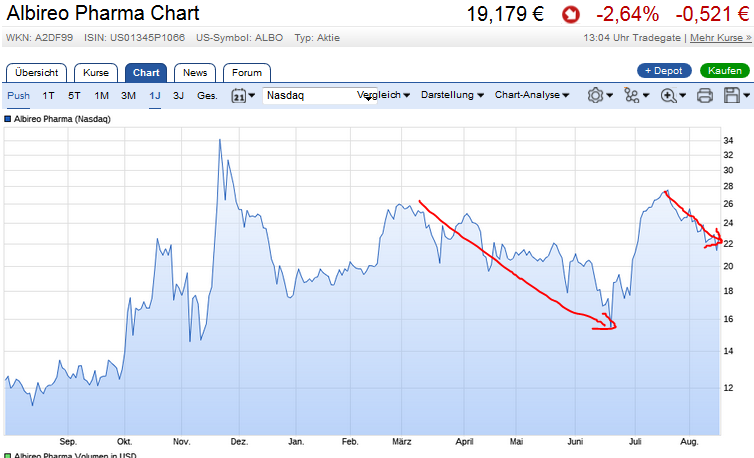Toggle the Push live update option
Image resolution: width=754 pixels, height=458 pixels.
click(x=18, y=96)
